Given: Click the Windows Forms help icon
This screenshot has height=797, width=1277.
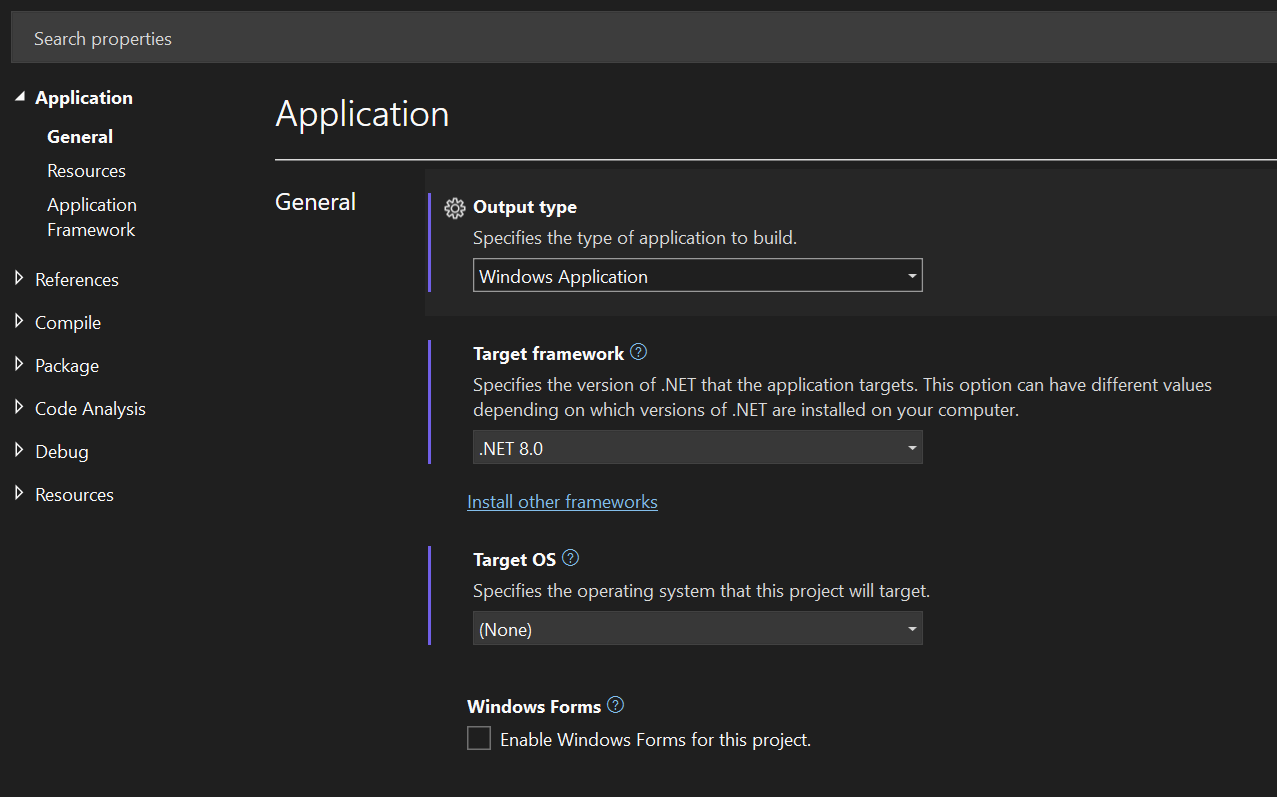Looking at the screenshot, I should tap(615, 705).
